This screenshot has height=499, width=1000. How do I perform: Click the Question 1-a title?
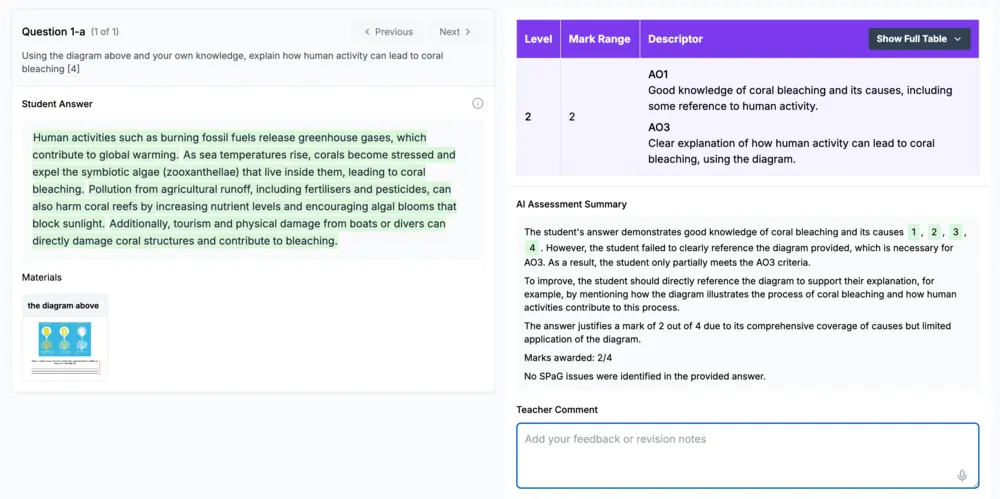coord(54,31)
